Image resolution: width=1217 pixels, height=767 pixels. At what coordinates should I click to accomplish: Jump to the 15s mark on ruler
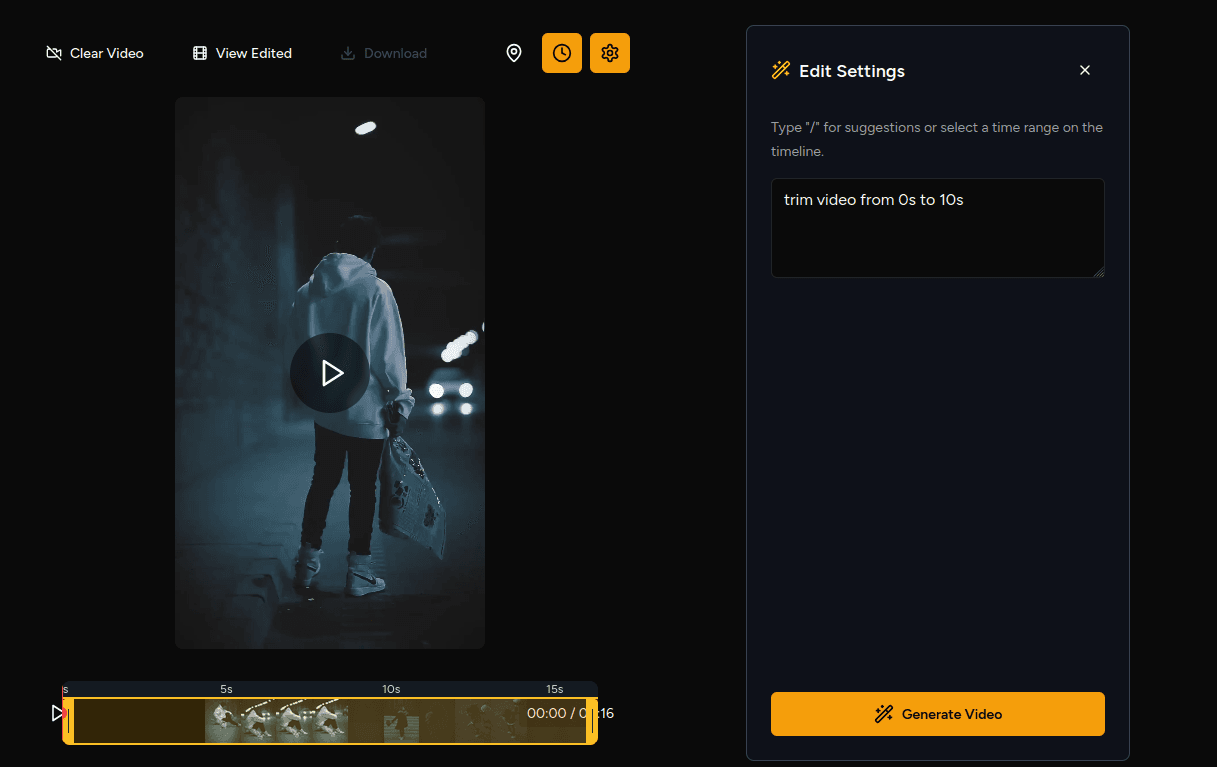tap(554, 689)
